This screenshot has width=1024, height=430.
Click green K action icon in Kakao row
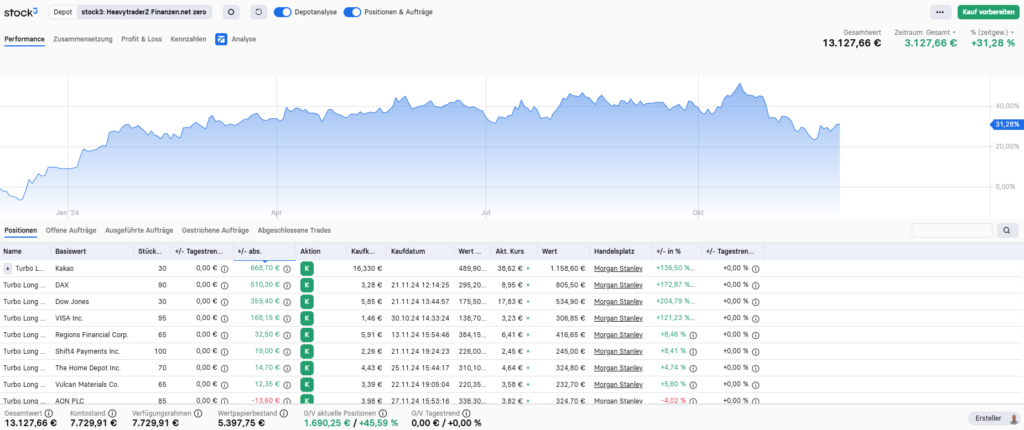(x=307, y=268)
